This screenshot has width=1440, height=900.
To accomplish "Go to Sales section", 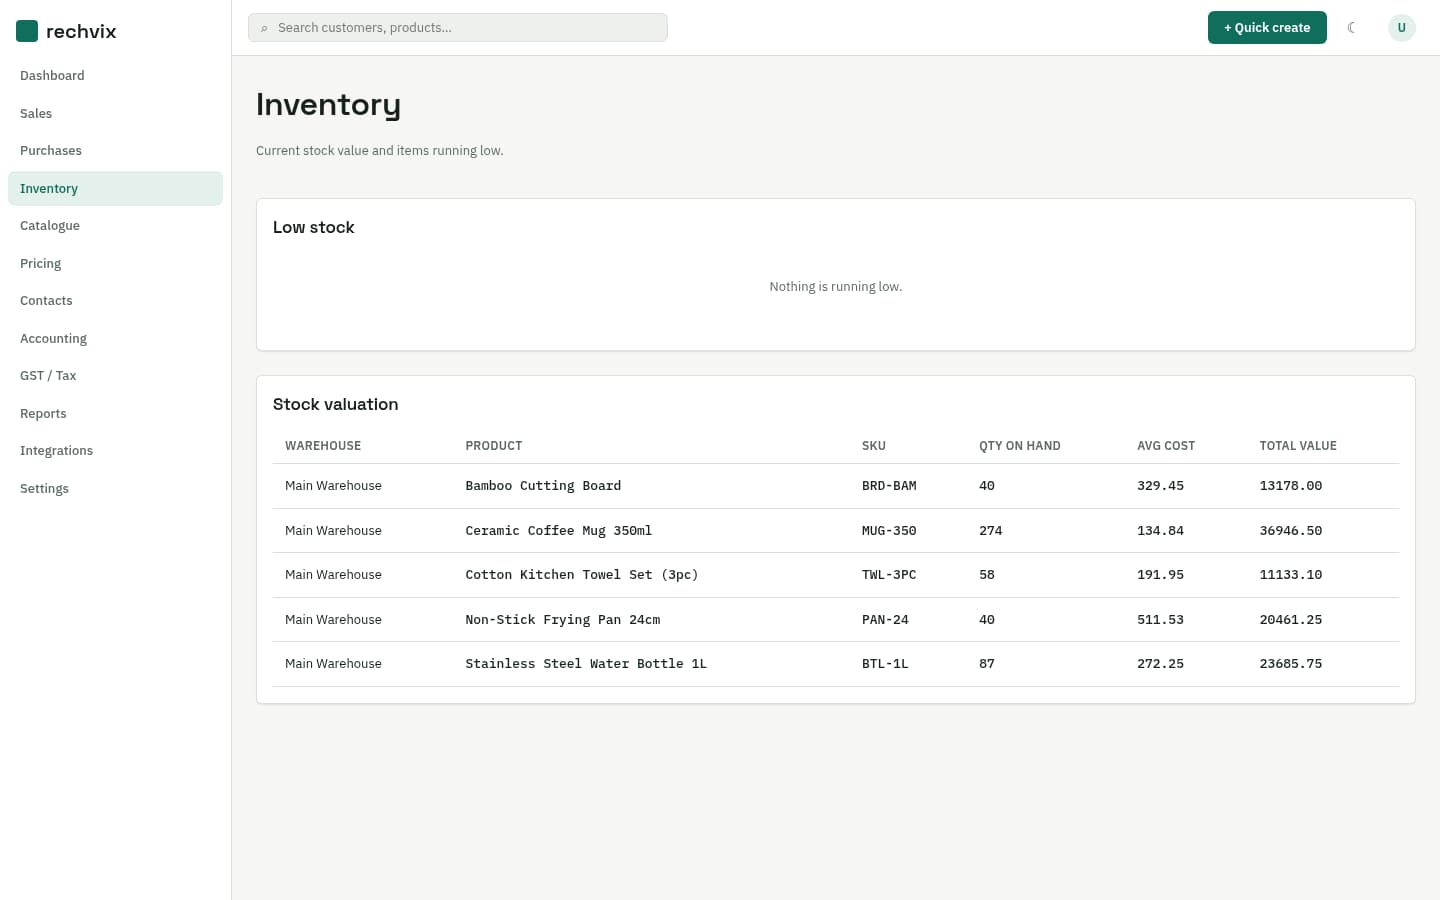I will 115,113.
